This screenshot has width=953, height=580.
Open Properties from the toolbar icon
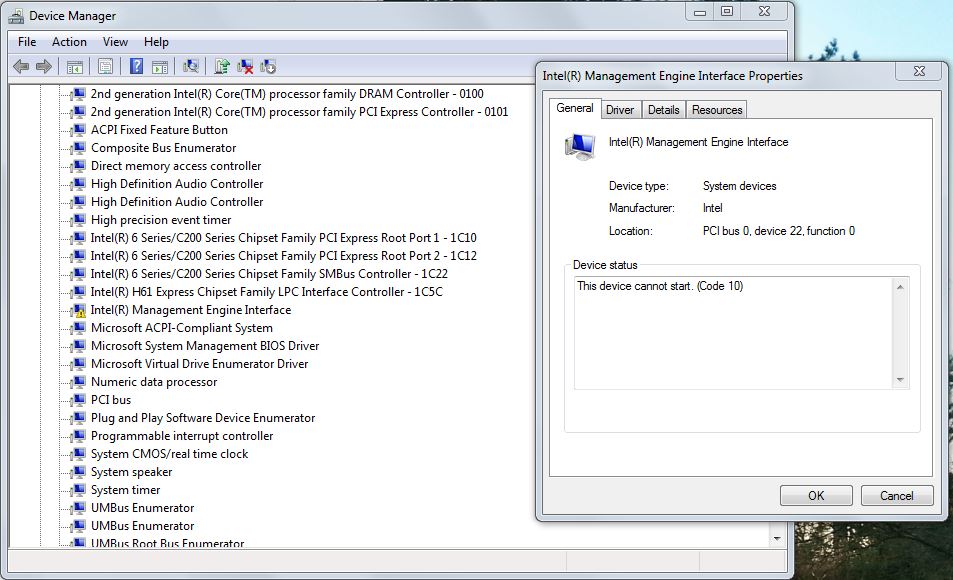click(x=105, y=67)
